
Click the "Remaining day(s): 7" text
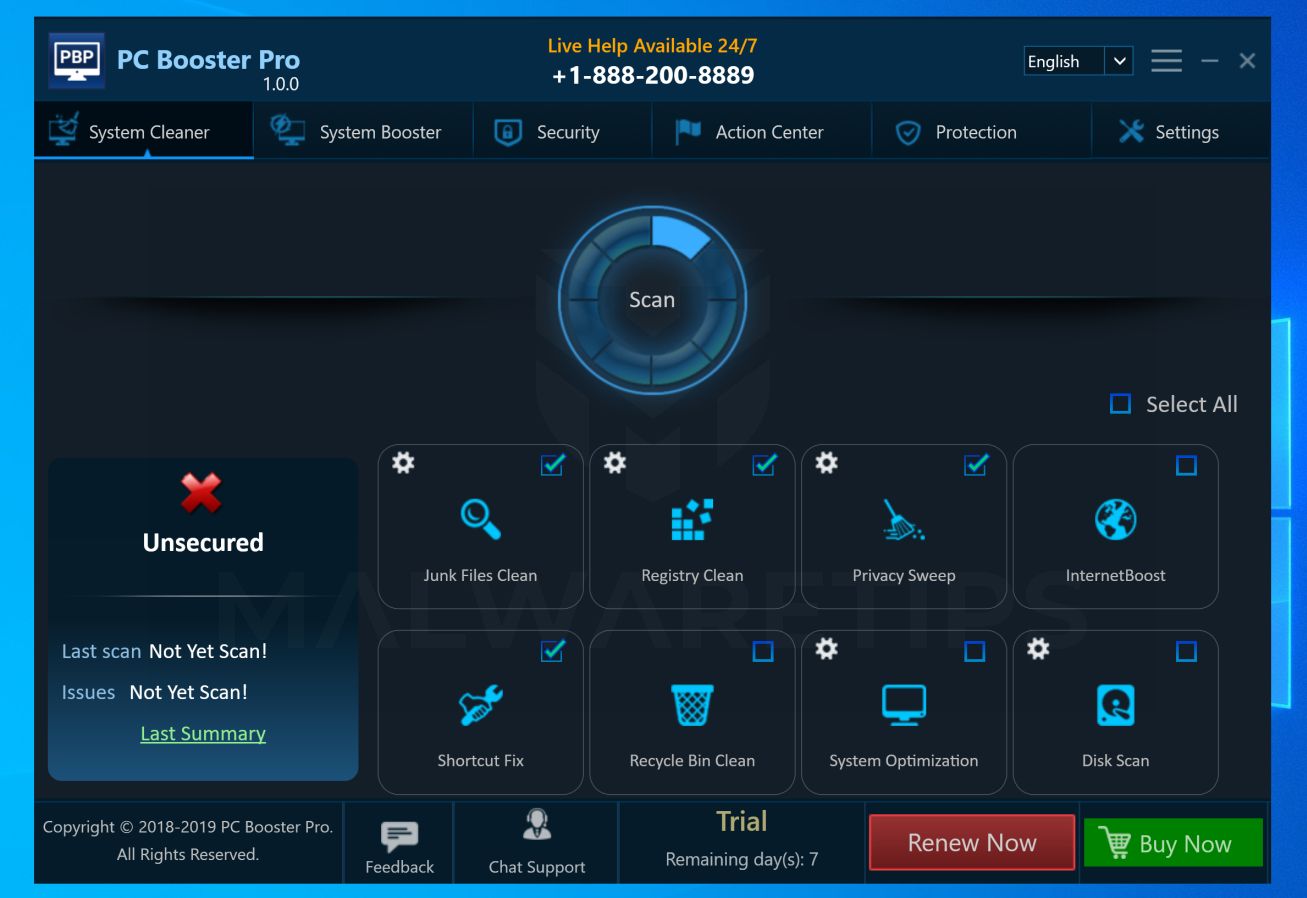742,859
